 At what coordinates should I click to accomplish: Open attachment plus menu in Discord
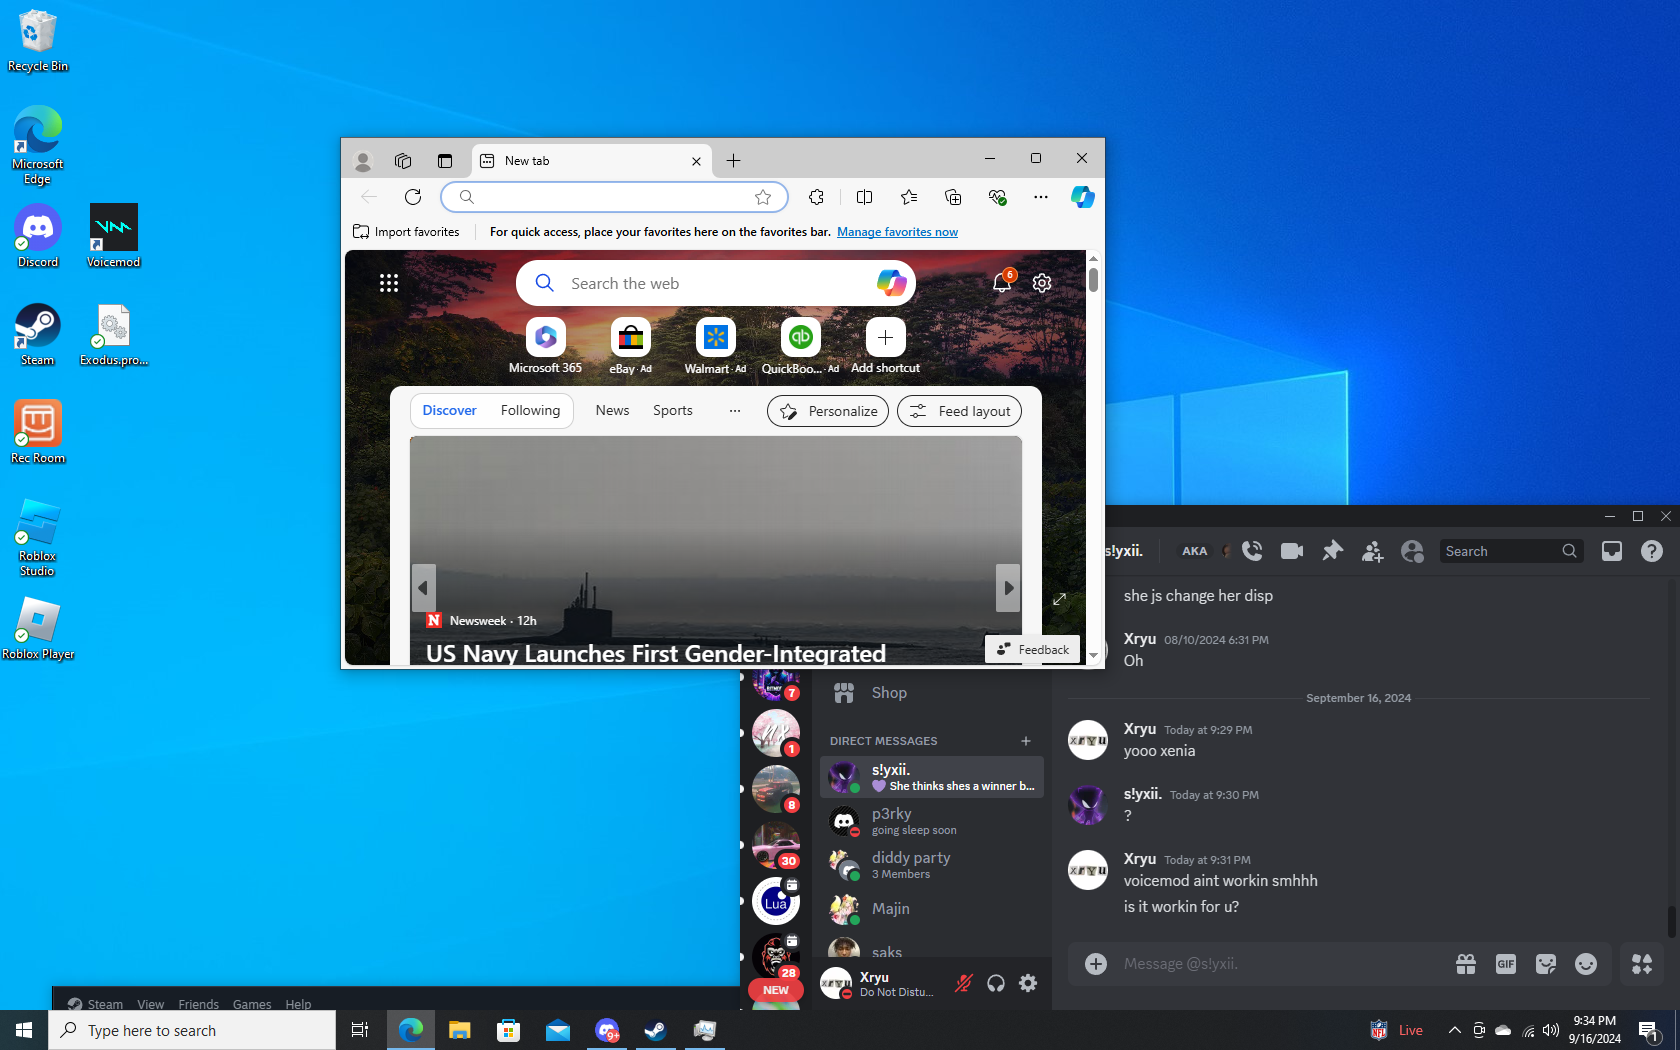1096,964
